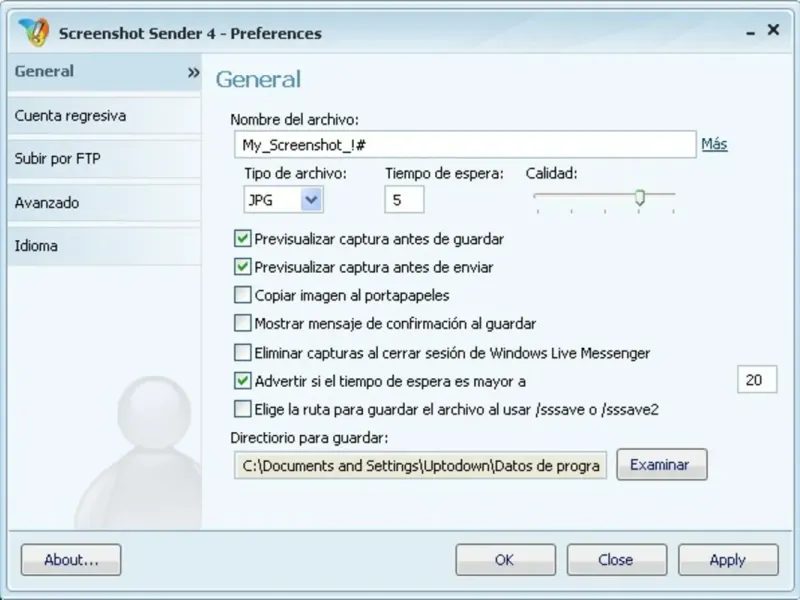This screenshot has width=800, height=600.
Task: Select the Idioma section
Action: coord(36,245)
